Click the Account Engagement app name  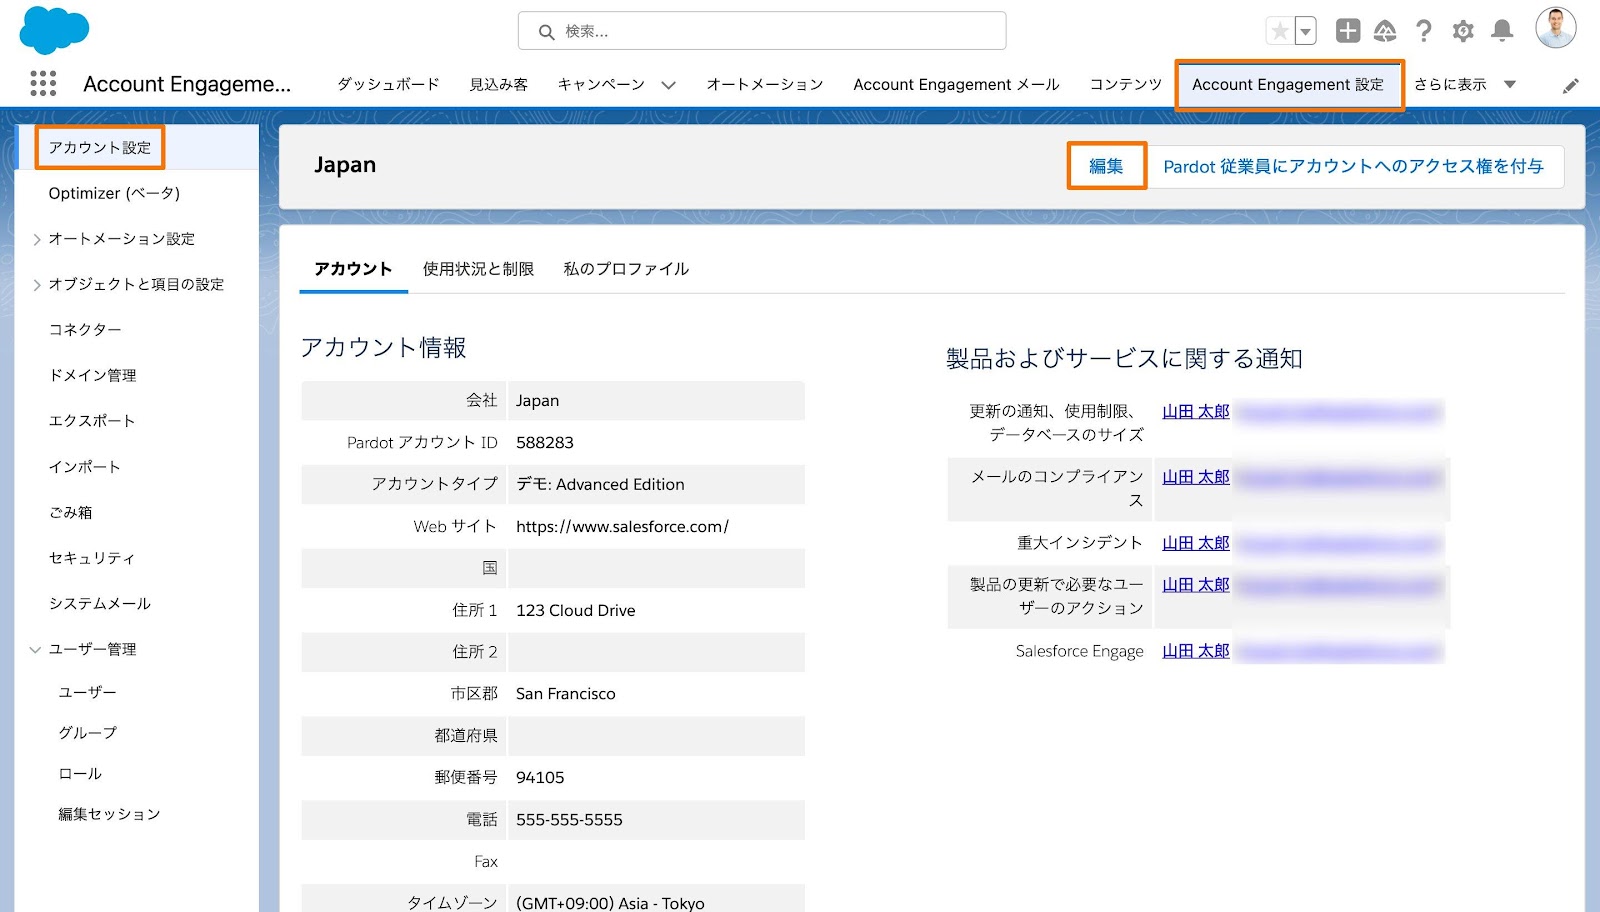pyautogui.click(x=187, y=85)
